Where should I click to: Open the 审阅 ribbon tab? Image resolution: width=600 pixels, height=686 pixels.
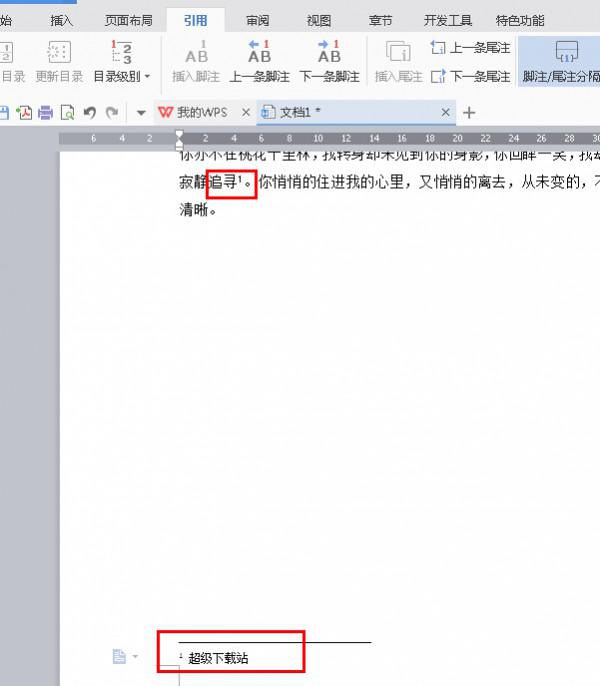(258, 20)
